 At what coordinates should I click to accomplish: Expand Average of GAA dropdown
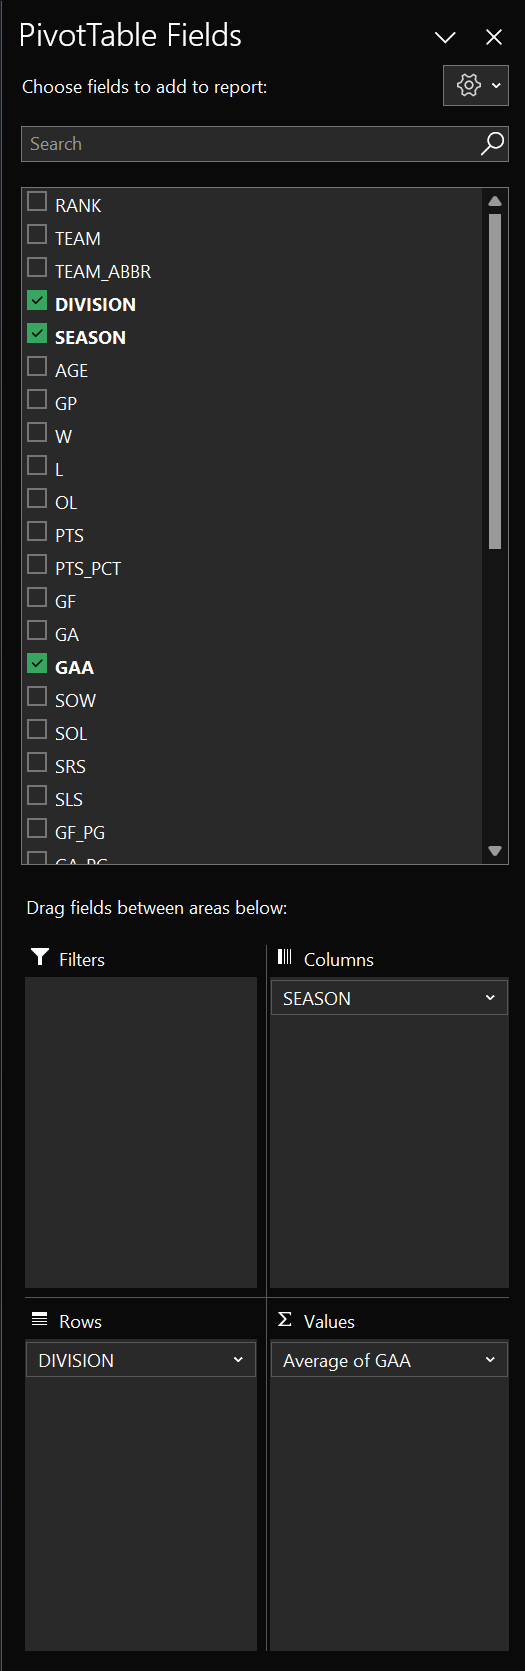pos(490,1360)
